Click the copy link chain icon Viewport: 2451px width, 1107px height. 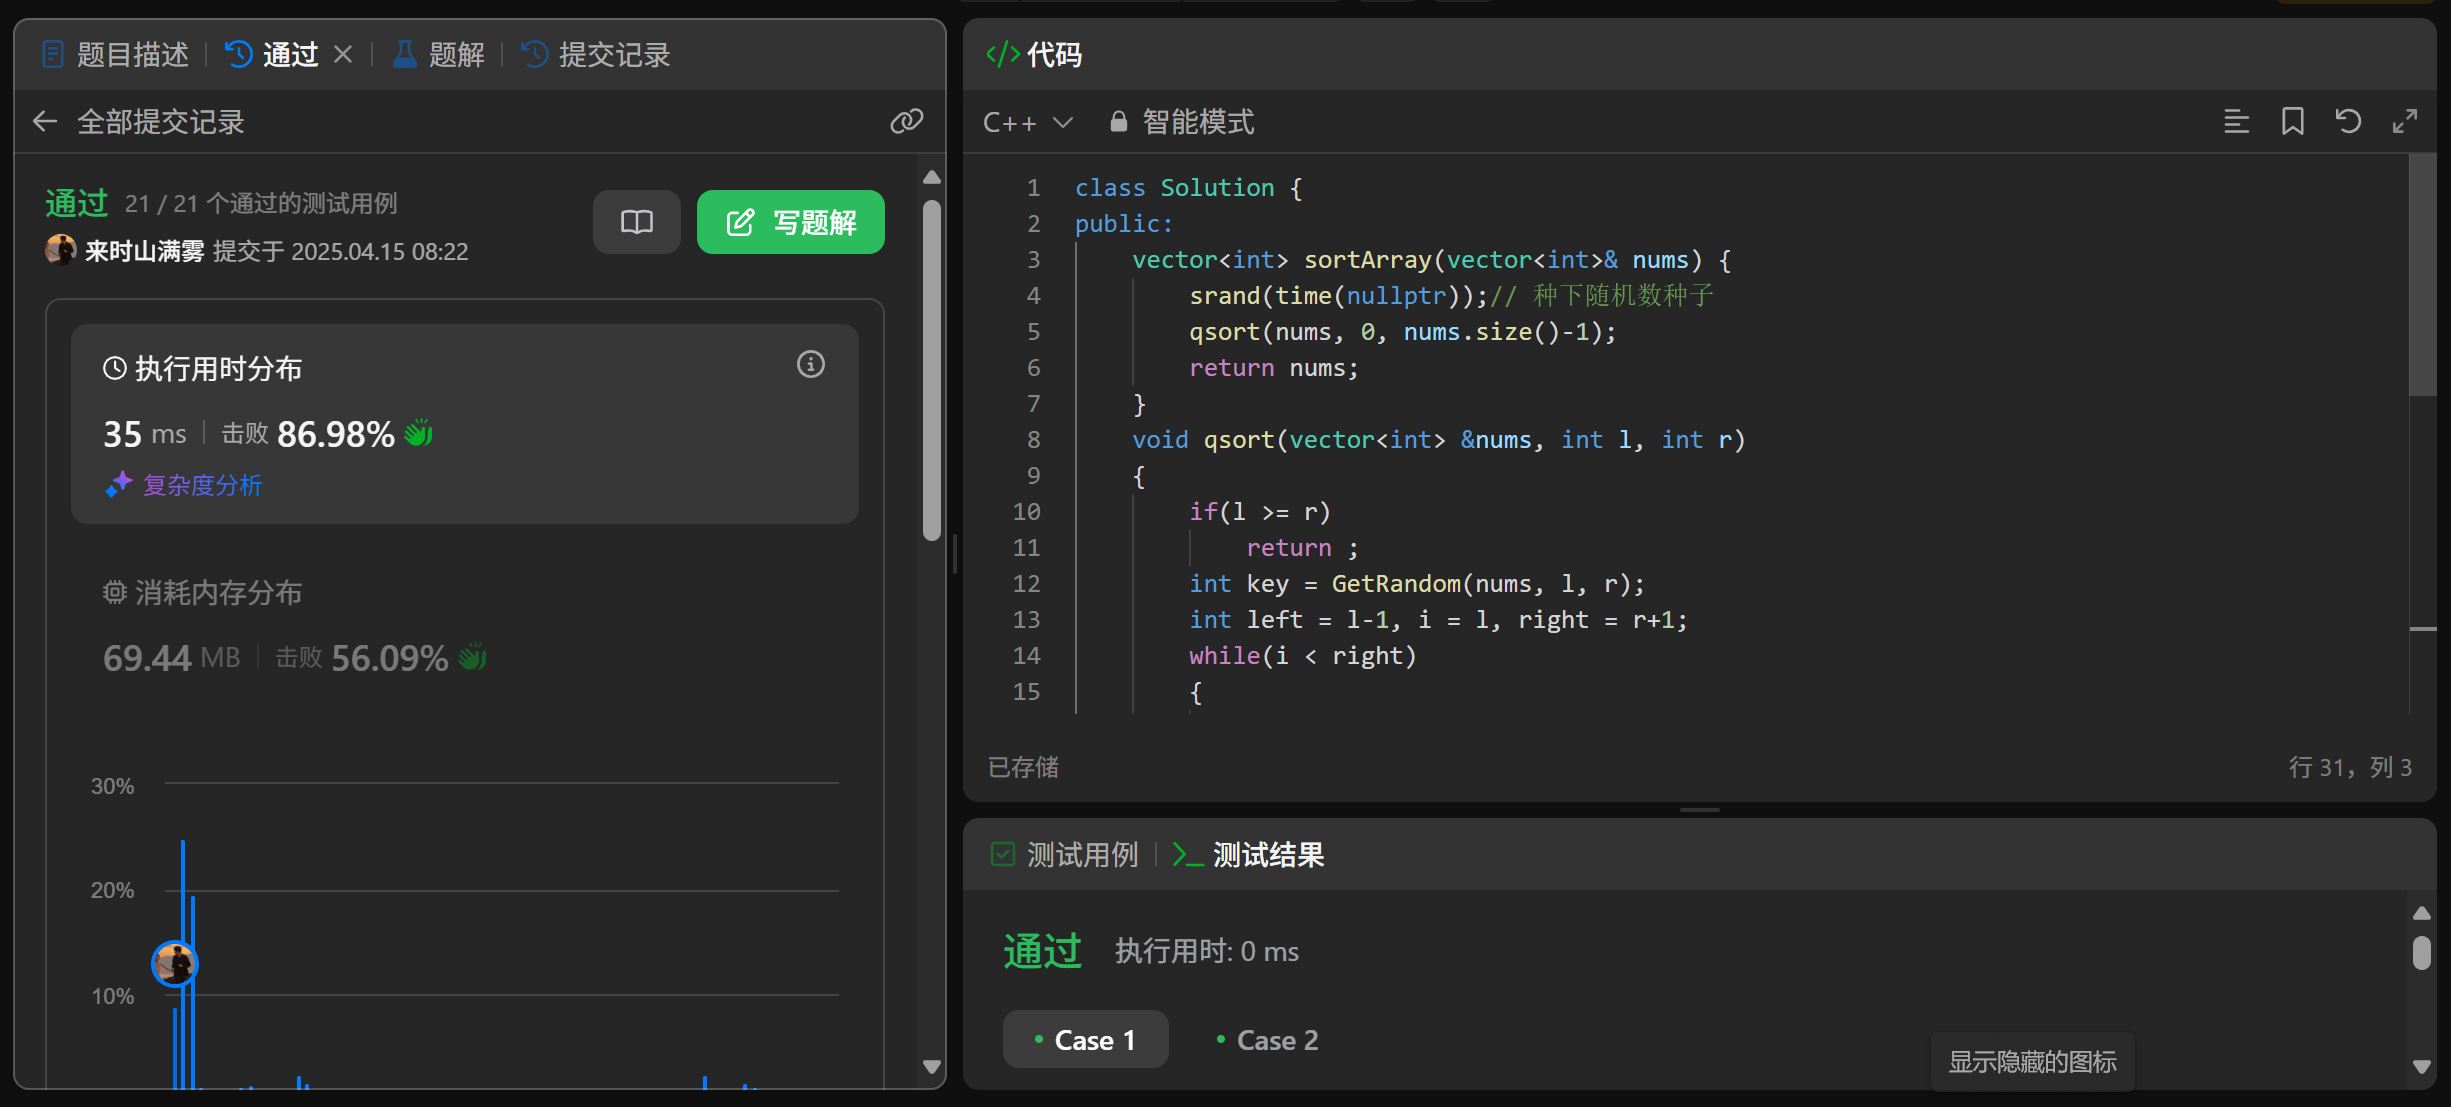(906, 122)
